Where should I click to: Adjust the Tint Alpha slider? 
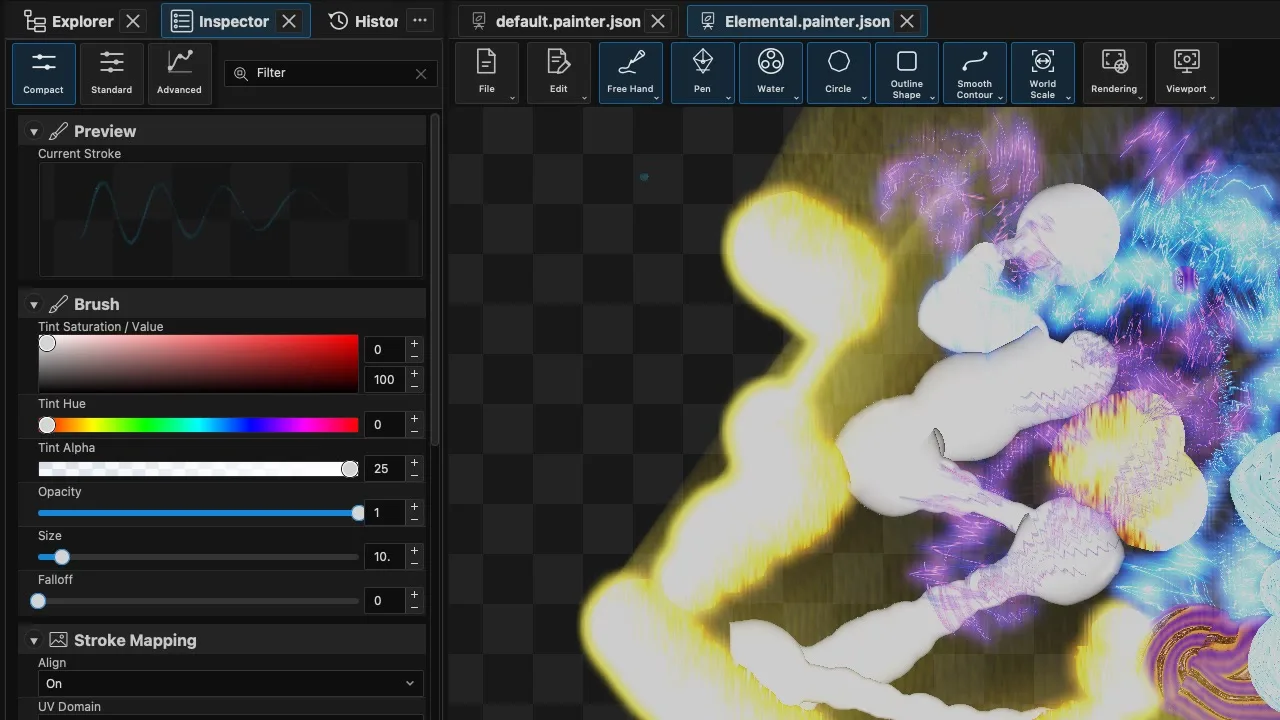pos(198,469)
